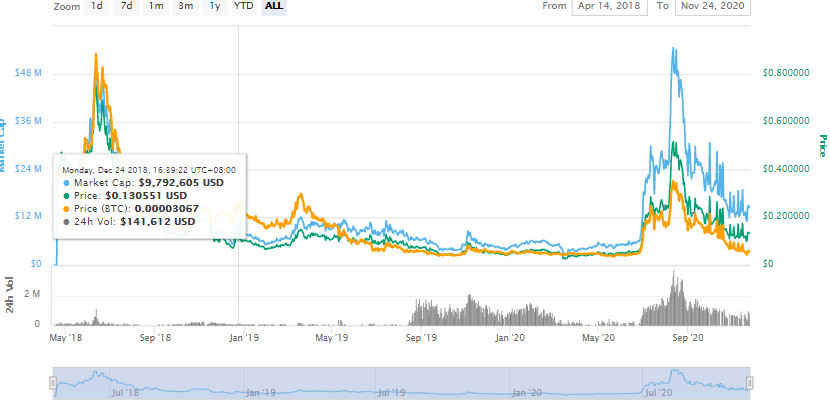Set chart zoom to 7d
830x400 pixels.
pyautogui.click(x=126, y=6)
